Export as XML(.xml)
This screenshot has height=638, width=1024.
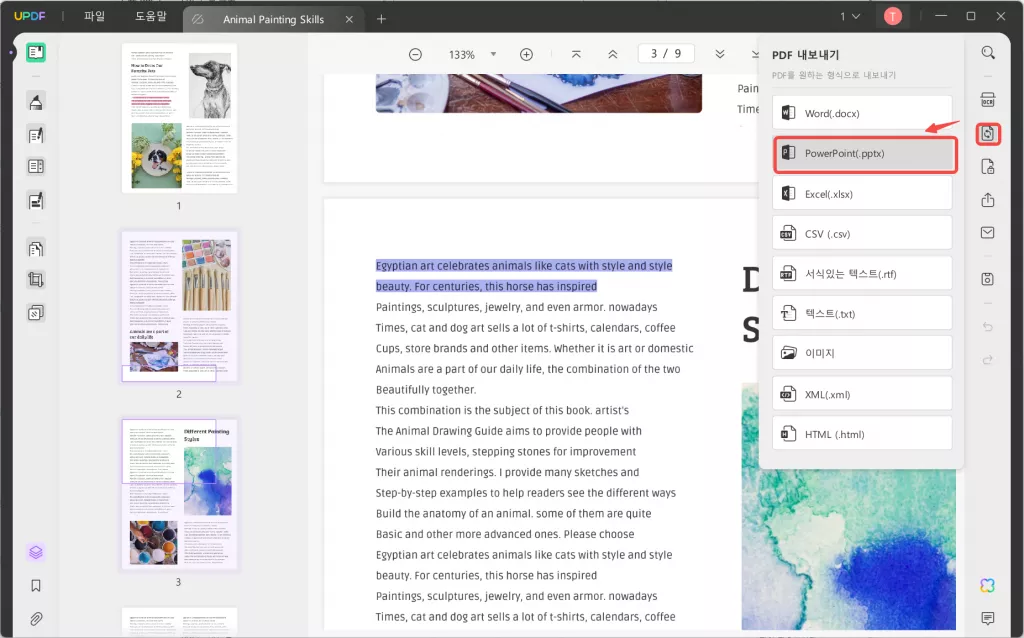(862, 394)
